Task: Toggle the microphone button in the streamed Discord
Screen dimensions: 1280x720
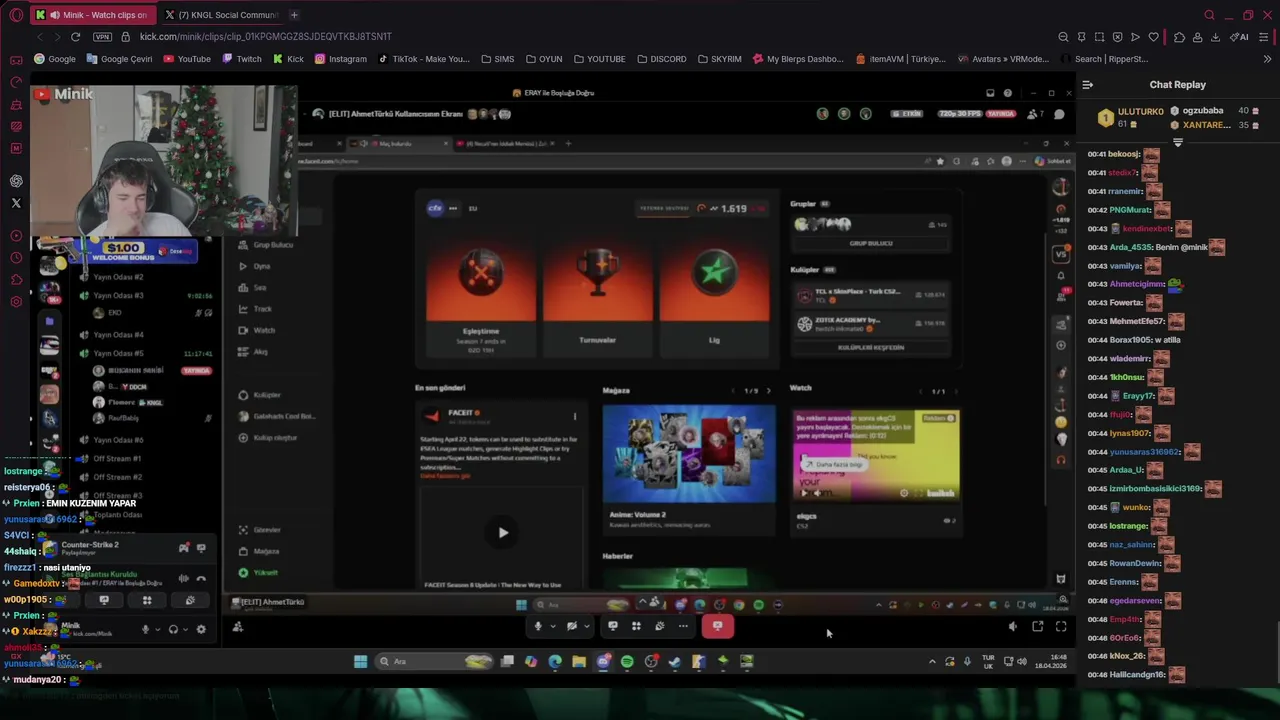Action: click(538, 626)
